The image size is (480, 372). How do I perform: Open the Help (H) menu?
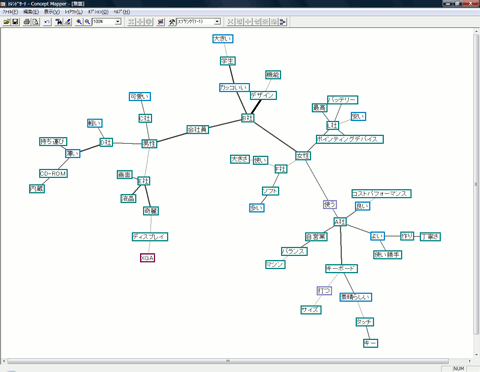[x=122, y=12]
